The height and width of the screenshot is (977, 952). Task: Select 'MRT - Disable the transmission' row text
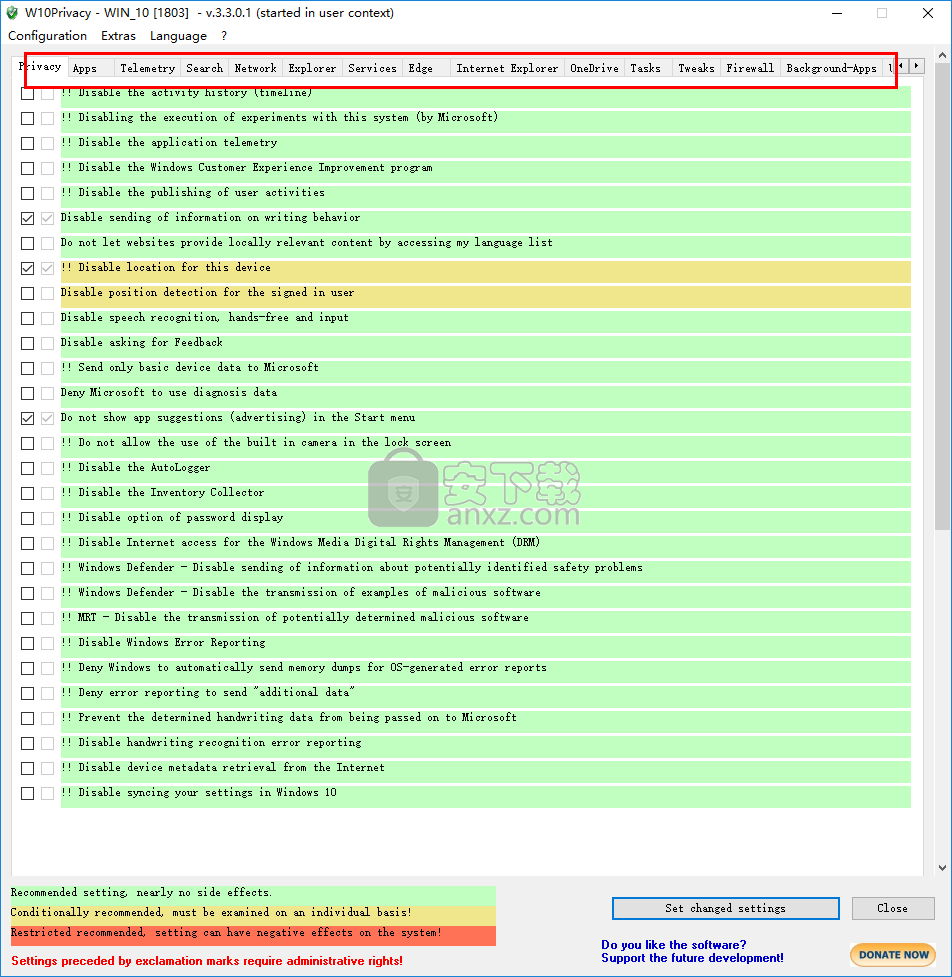click(295, 617)
